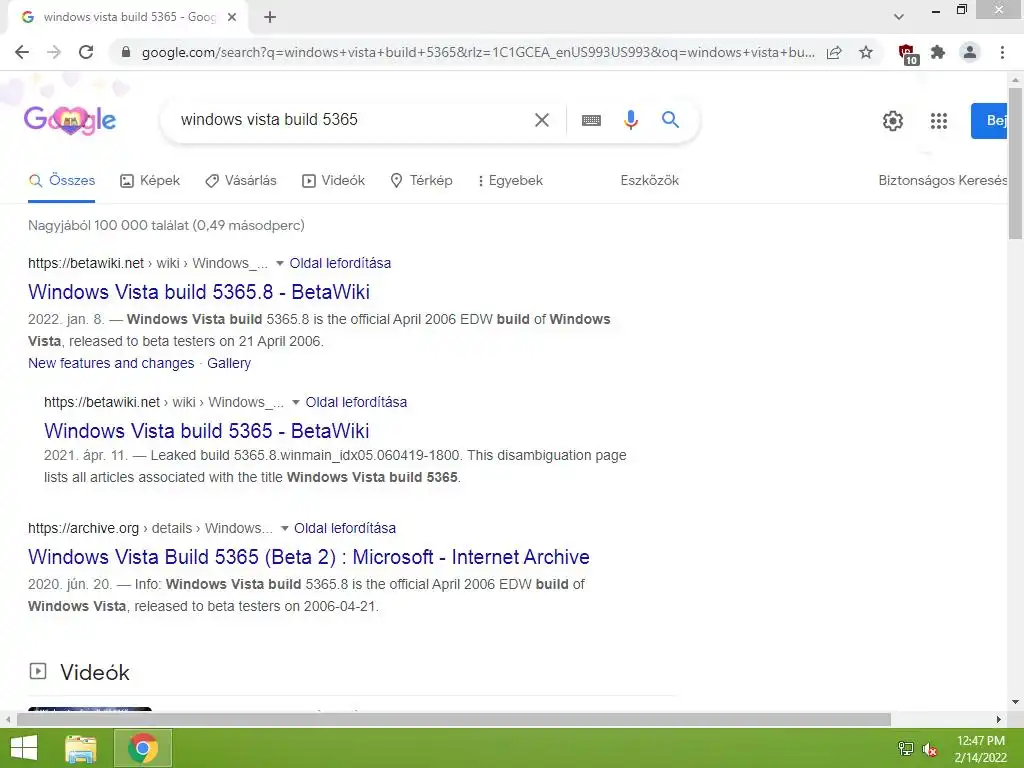Open Windows Vista build 5365 - BetaWiki
The width and height of the screenshot is (1024, 768).
(x=206, y=431)
